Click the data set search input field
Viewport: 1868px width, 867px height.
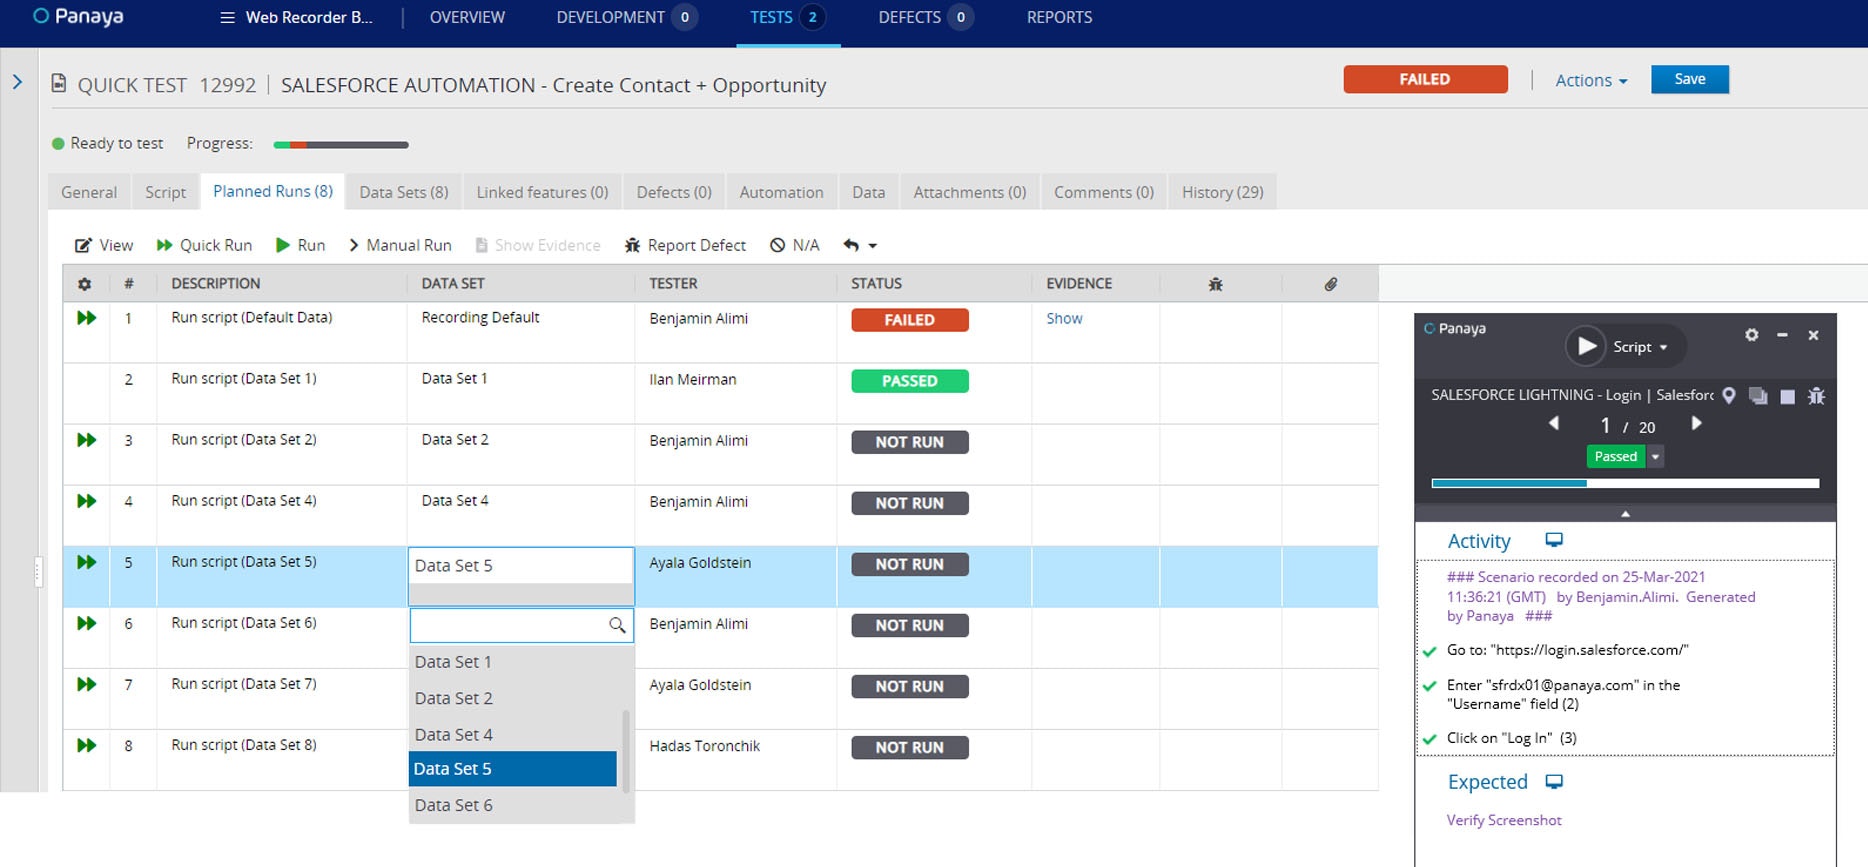point(521,625)
